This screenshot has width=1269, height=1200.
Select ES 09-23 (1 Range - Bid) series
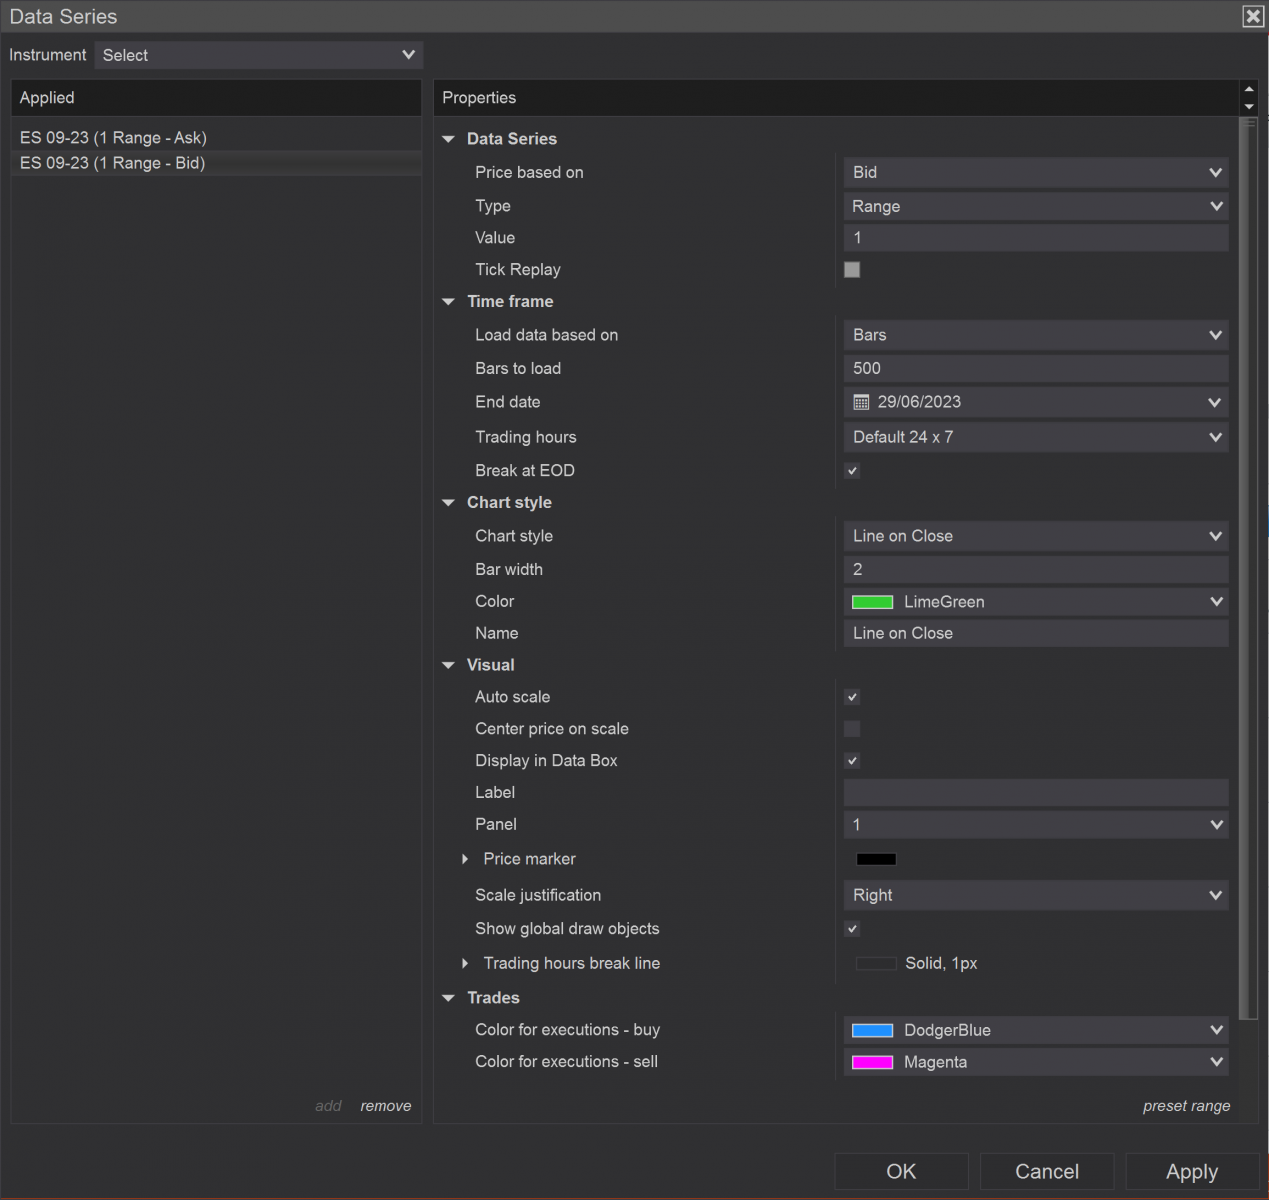click(x=112, y=163)
